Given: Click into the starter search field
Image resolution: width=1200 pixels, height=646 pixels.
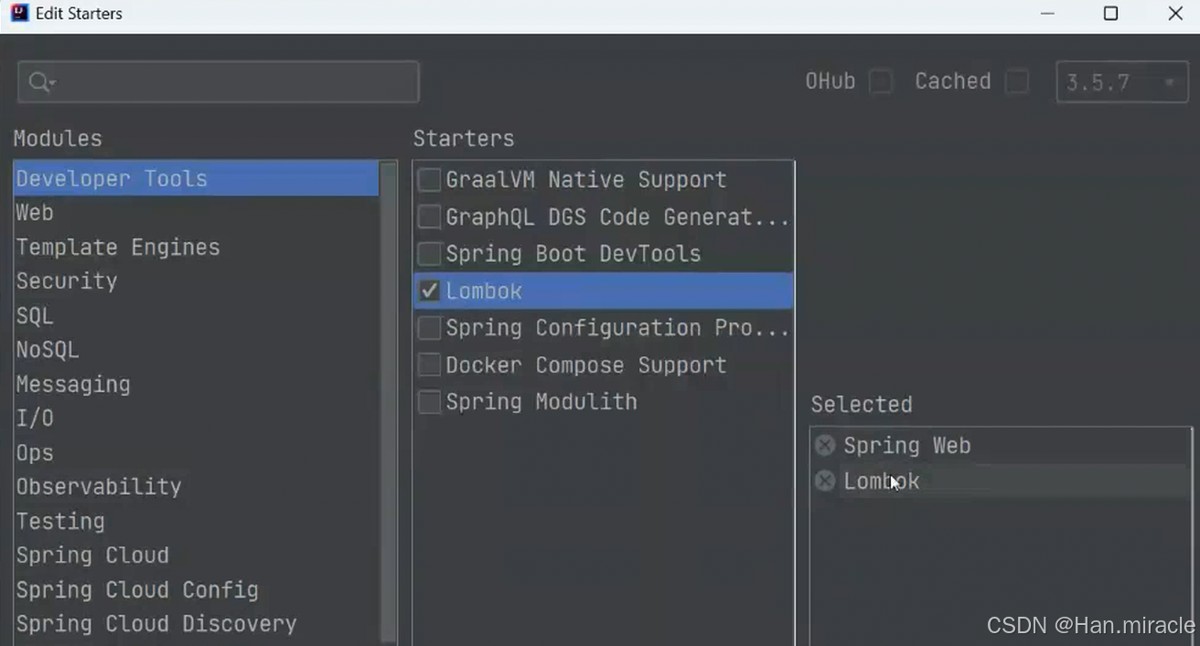Looking at the screenshot, I should (230, 83).
